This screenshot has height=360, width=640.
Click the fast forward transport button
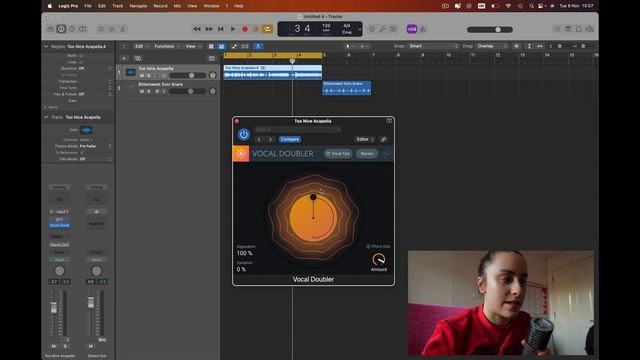click(x=209, y=29)
